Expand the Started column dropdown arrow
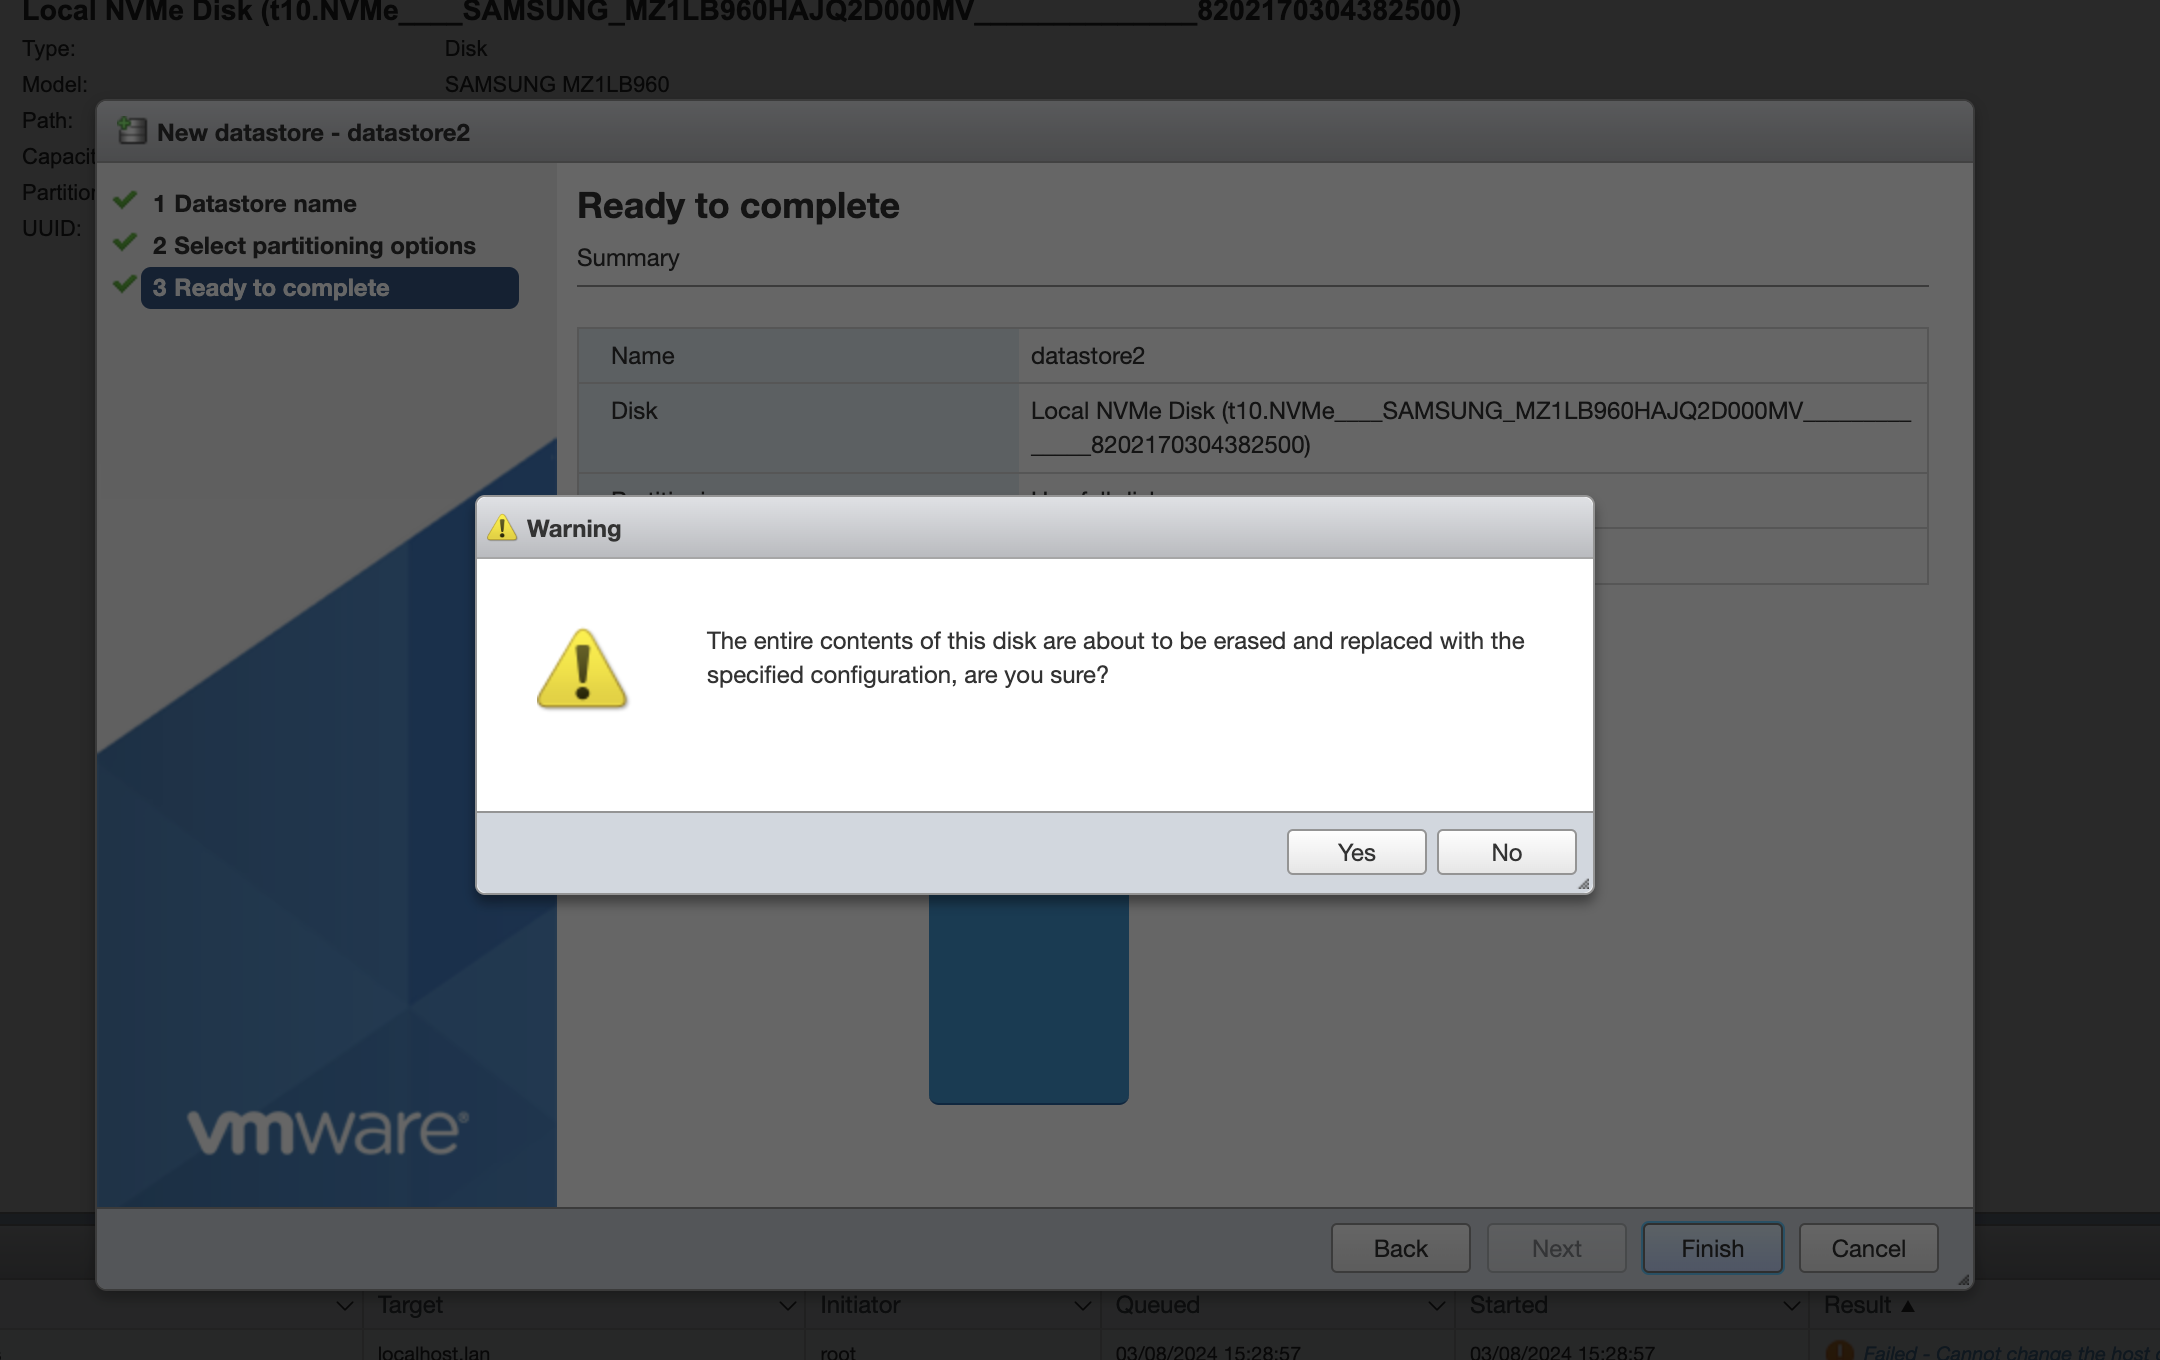Screen dimensions: 2160x1360 pos(1791,1305)
